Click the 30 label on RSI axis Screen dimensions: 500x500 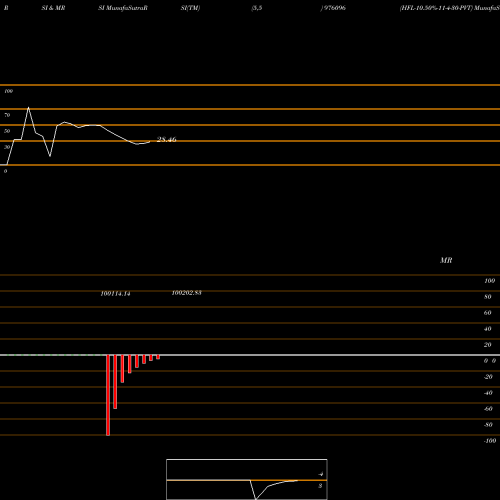click(x=7, y=147)
